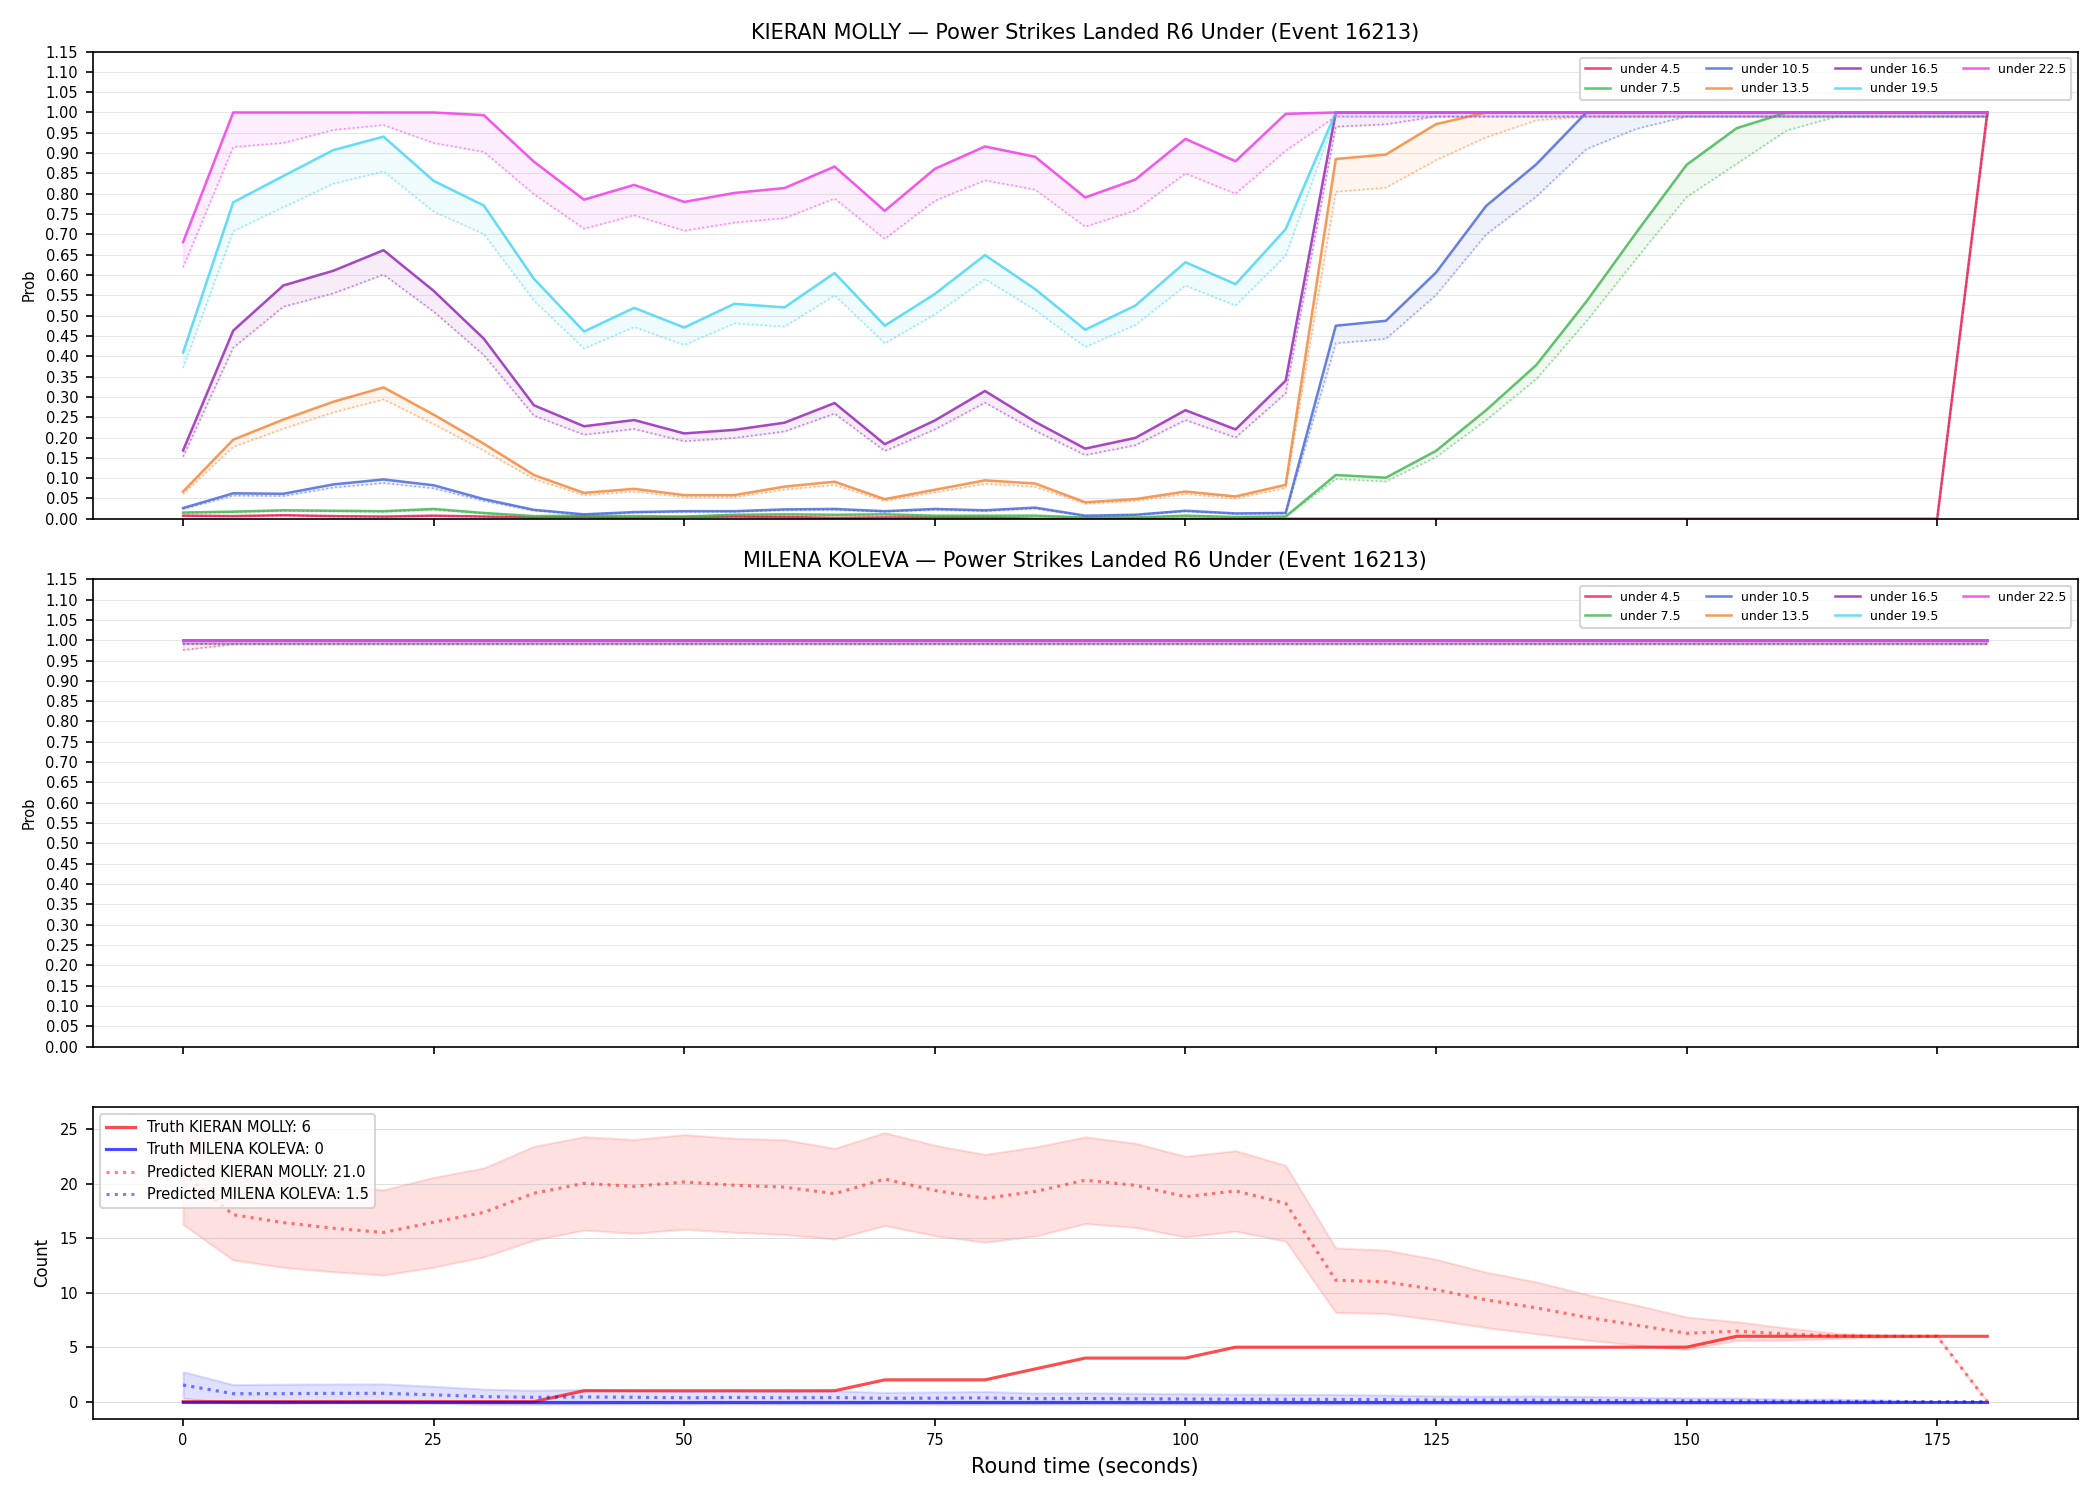The width and height of the screenshot is (2100, 1500).
Task: Pick 'under 22.5' legend entry in Milena Koleva chart
Action: click(2015, 597)
